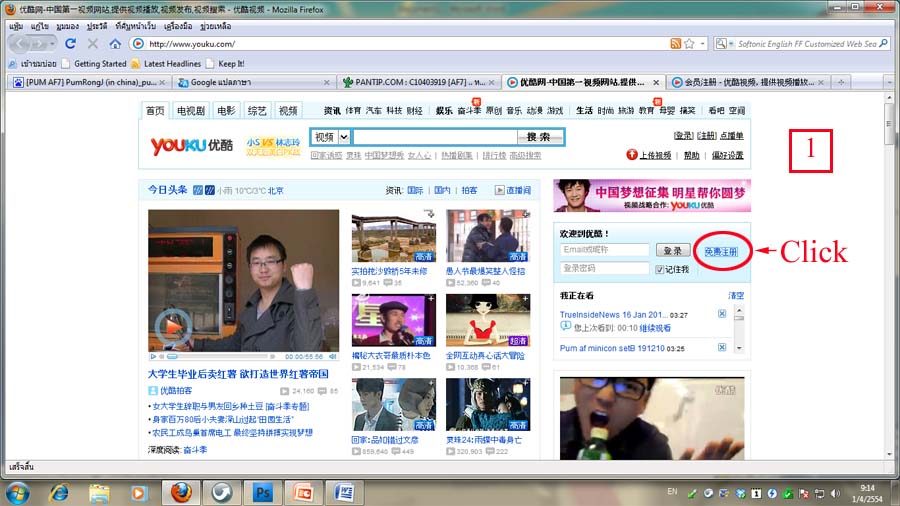Select the 电影 site tab
Screen dimensions: 900x506
coord(226,111)
